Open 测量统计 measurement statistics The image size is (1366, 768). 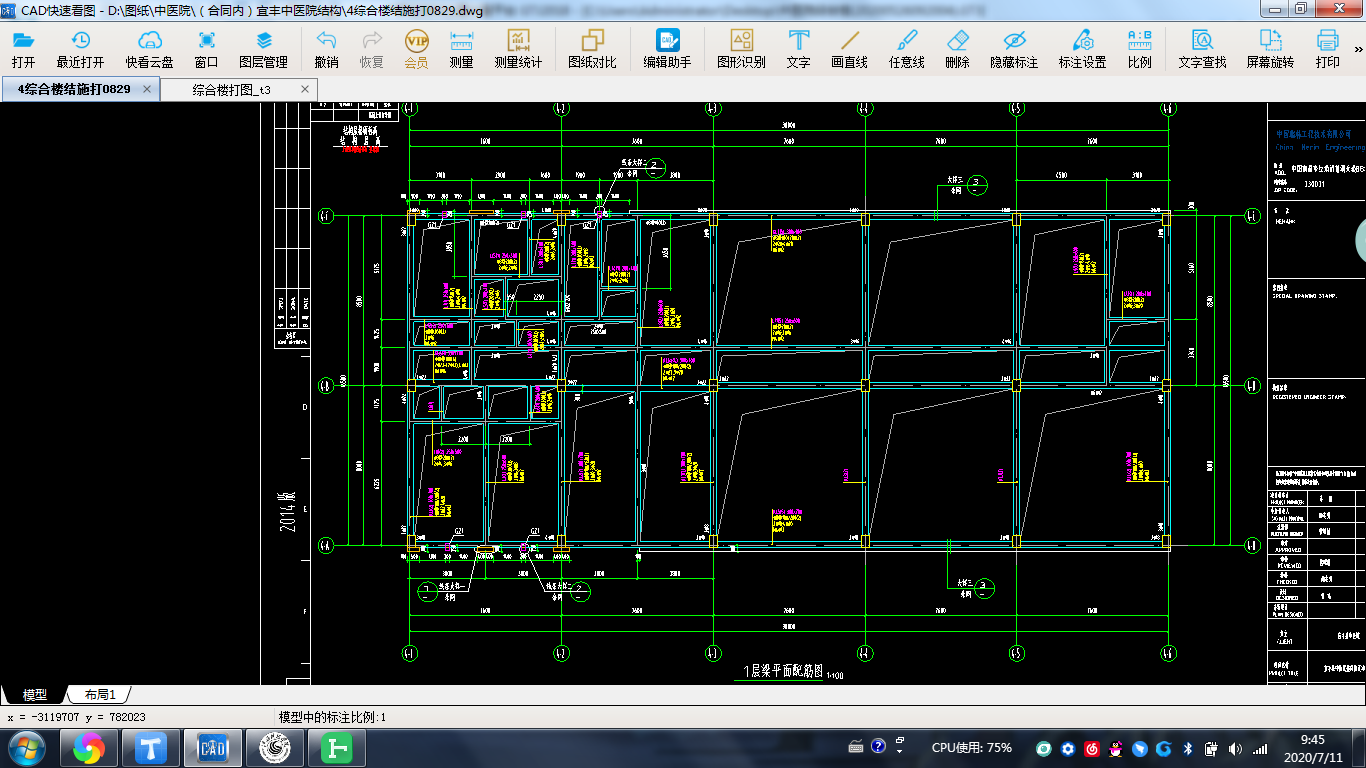pyautogui.click(x=518, y=48)
